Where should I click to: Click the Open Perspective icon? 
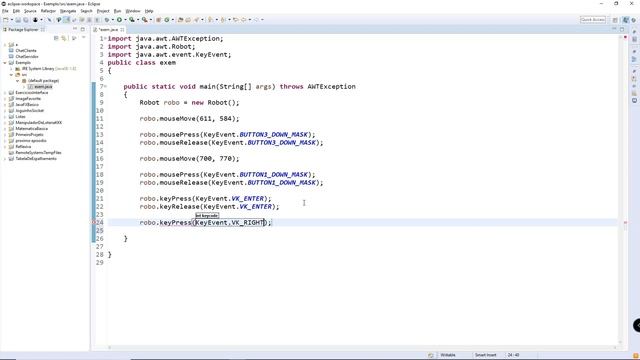615,20
